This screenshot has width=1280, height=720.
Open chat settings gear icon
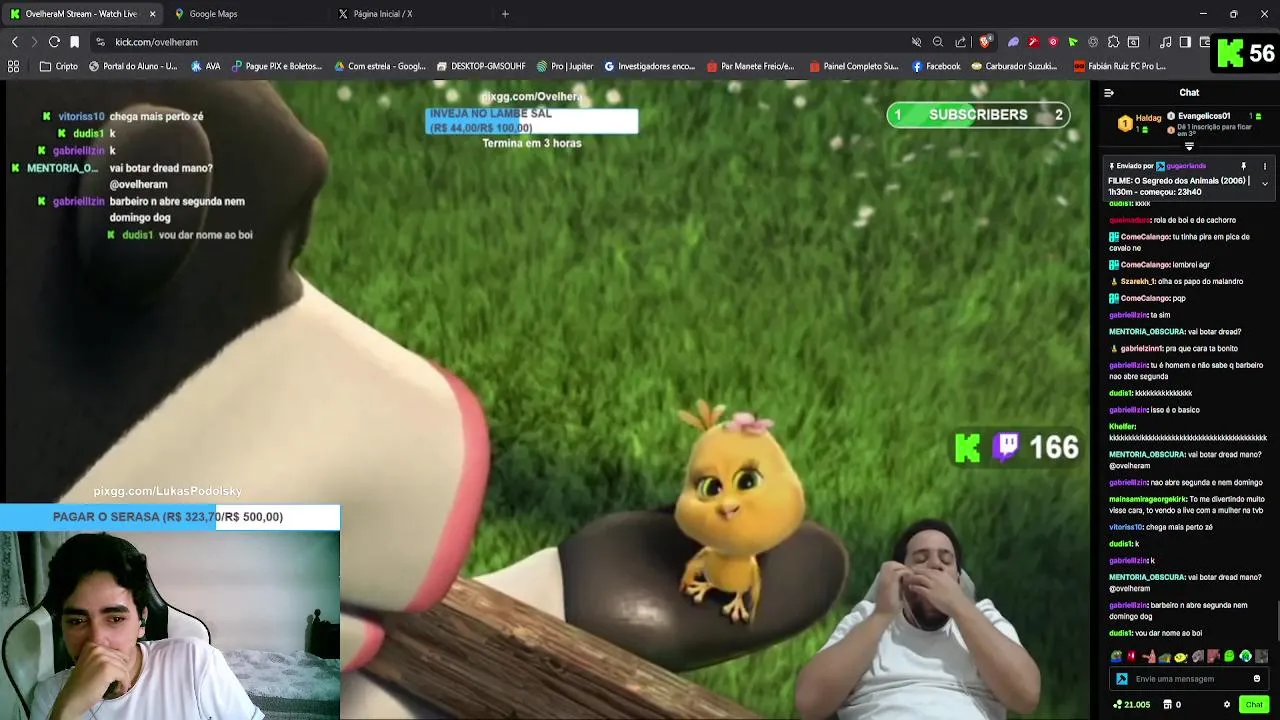point(1227,705)
